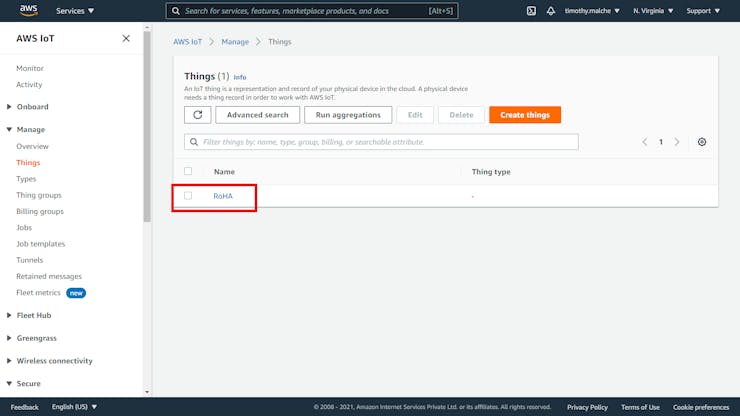This screenshot has height=416, width=740.
Task: Open Privacy Policy link
Action: click(x=587, y=407)
